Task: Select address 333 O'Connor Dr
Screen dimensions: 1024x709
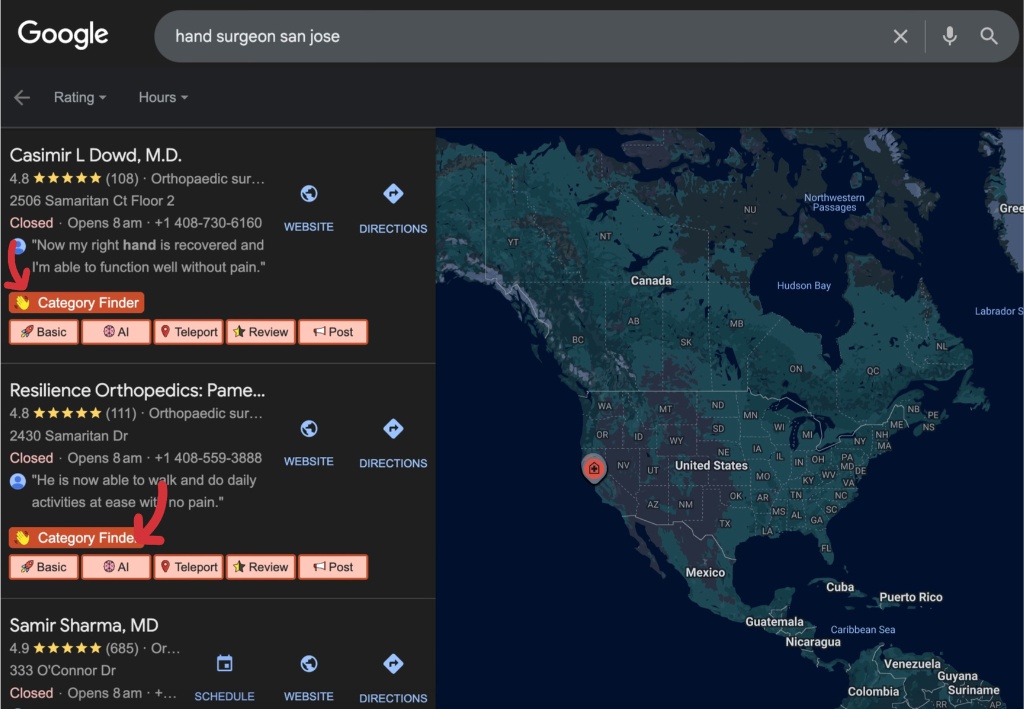Action: 63,670
